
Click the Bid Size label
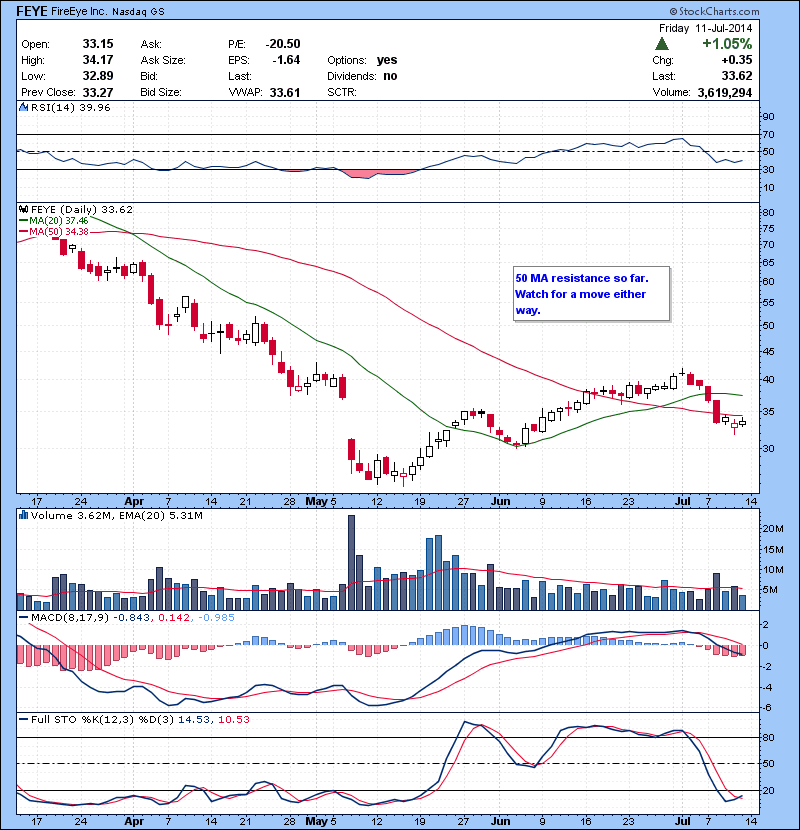[161, 93]
